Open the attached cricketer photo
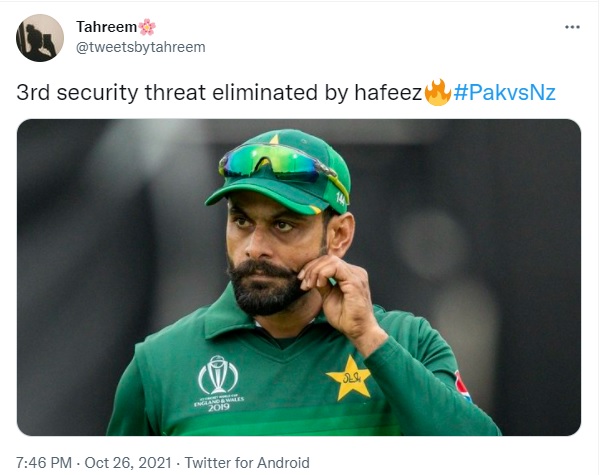Viewport: 600px width, 475px height. tap(299, 277)
